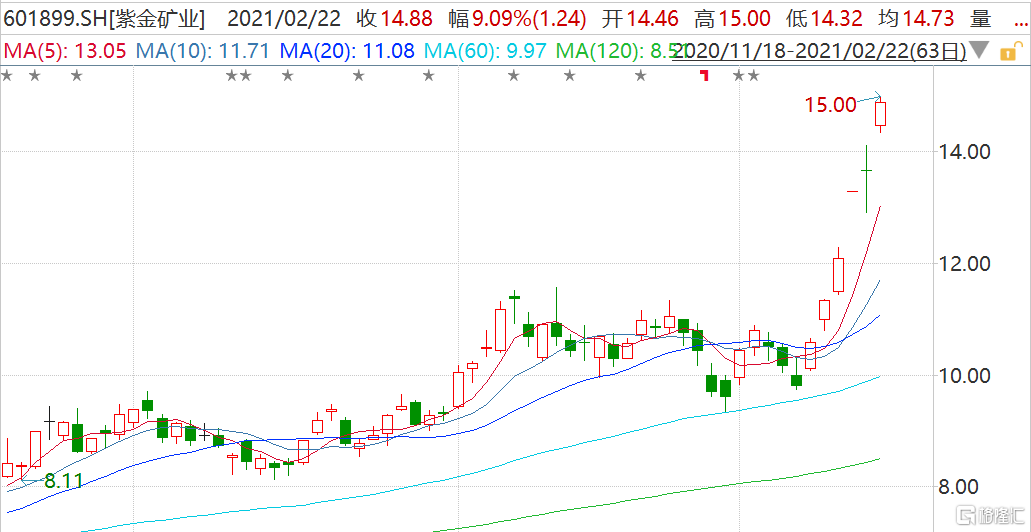Select the MA(5) indicator label

pyautogui.click(x=66, y=50)
